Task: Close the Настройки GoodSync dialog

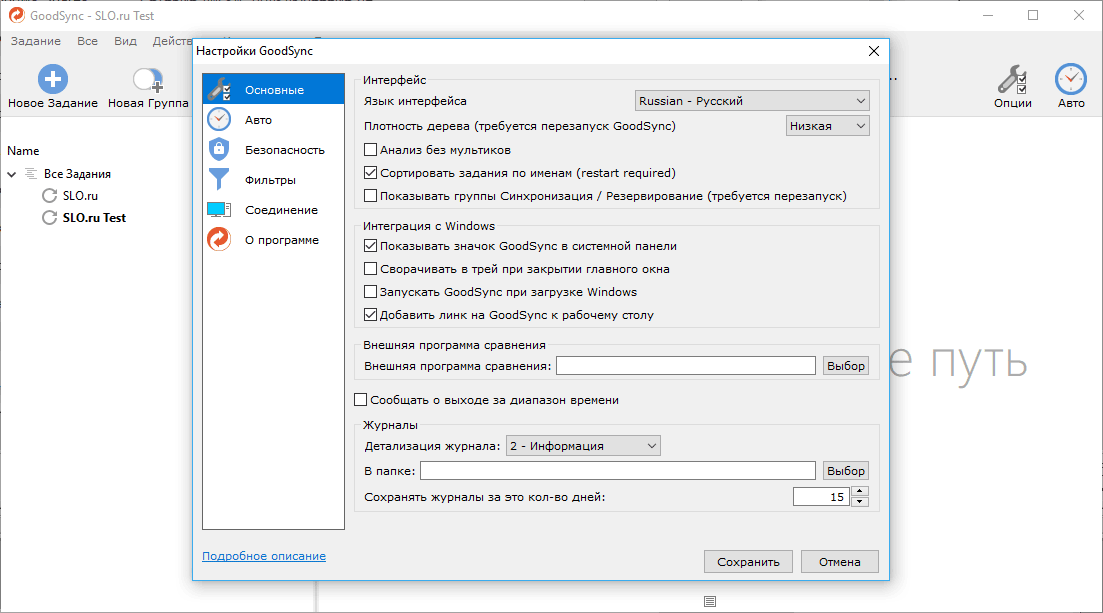Action: [874, 51]
